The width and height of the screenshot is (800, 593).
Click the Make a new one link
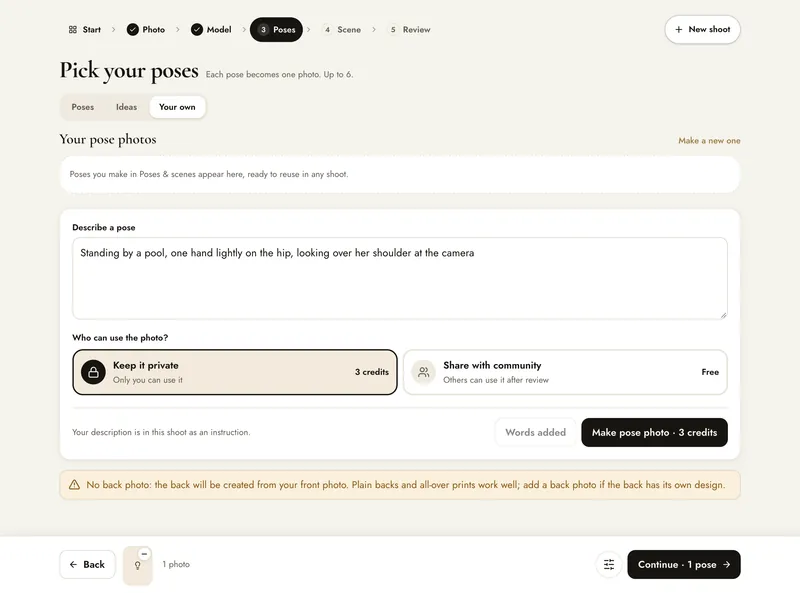709,141
